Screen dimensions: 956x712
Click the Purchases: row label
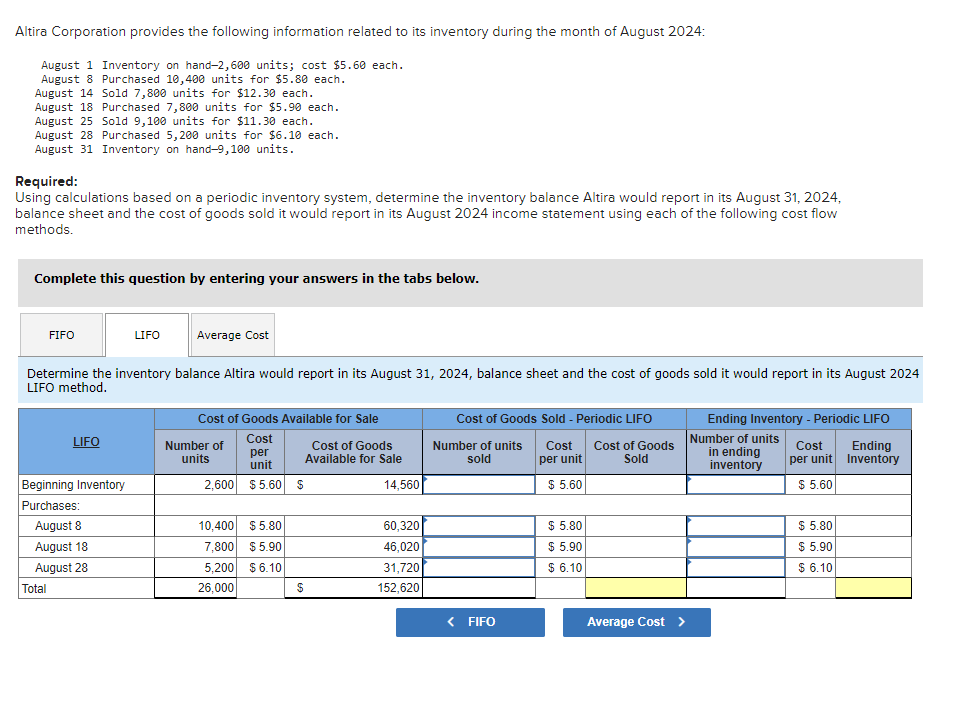[x=51, y=505]
